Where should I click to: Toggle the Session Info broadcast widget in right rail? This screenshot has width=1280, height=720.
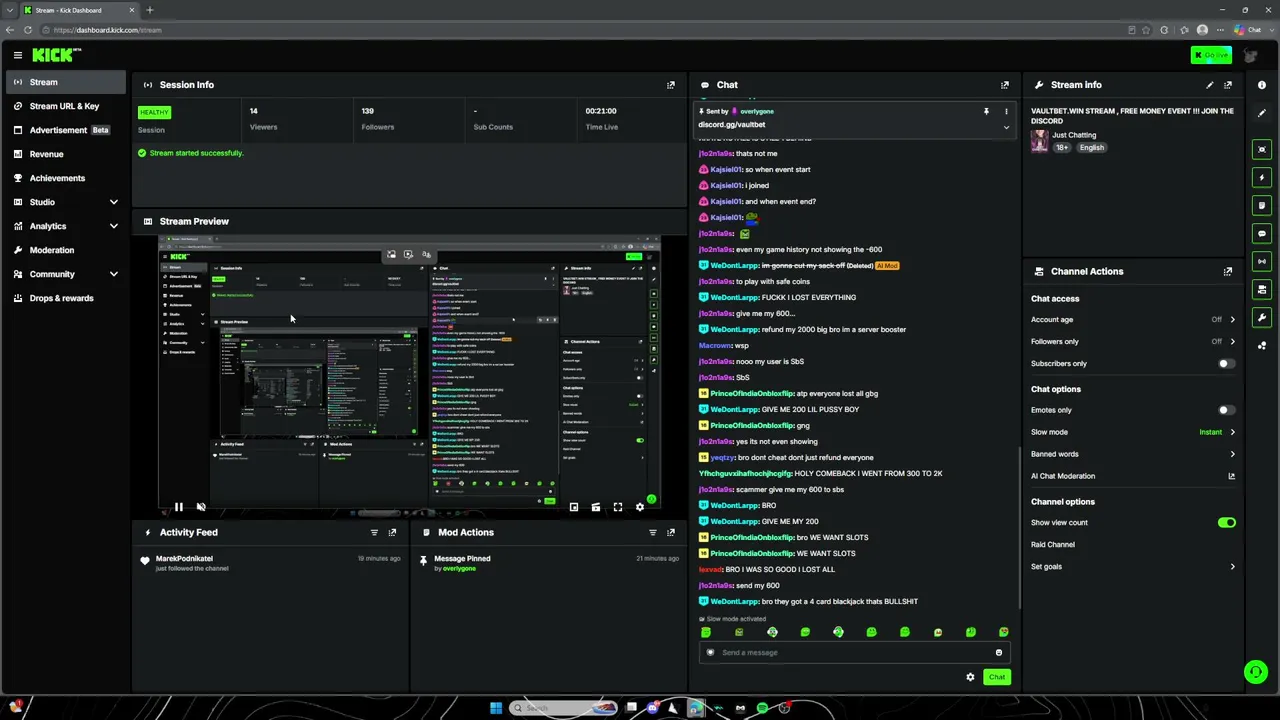point(1262,262)
